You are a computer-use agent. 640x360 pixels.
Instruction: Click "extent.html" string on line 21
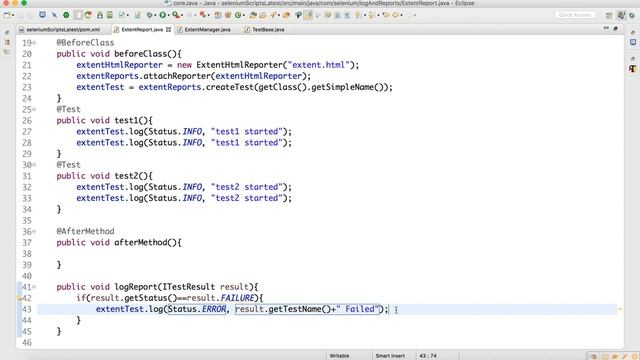[x=319, y=65]
